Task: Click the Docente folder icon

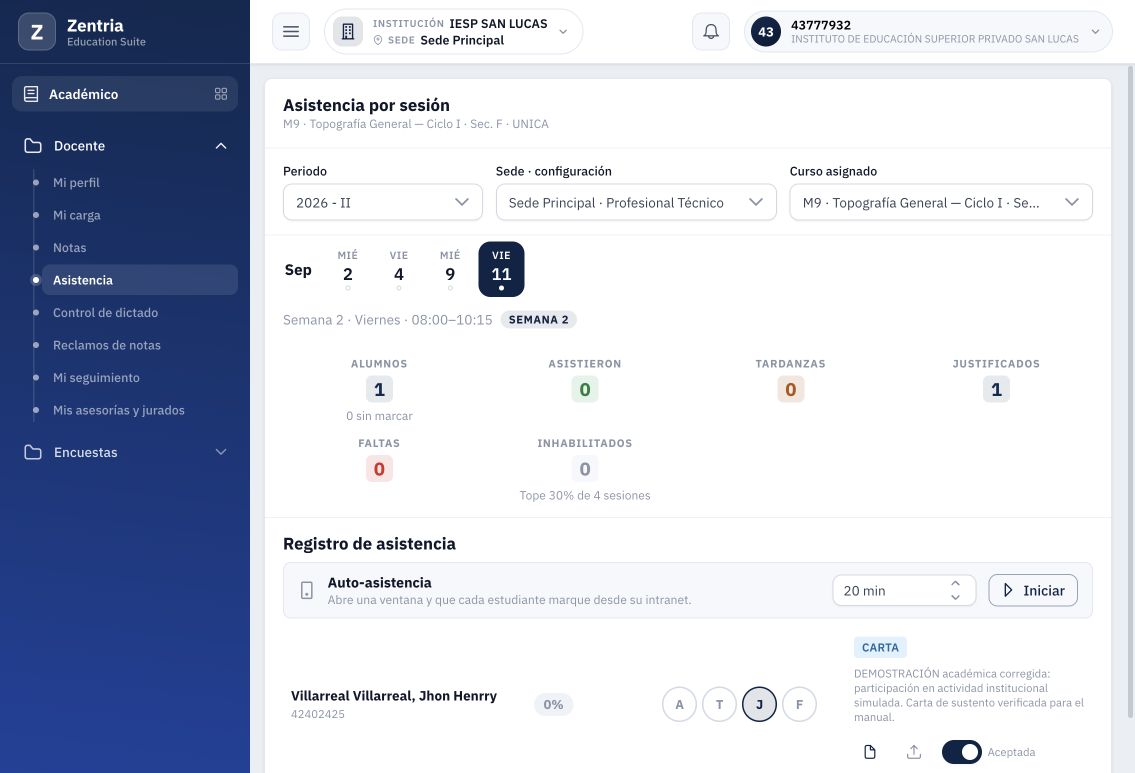Action: tap(33, 145)
